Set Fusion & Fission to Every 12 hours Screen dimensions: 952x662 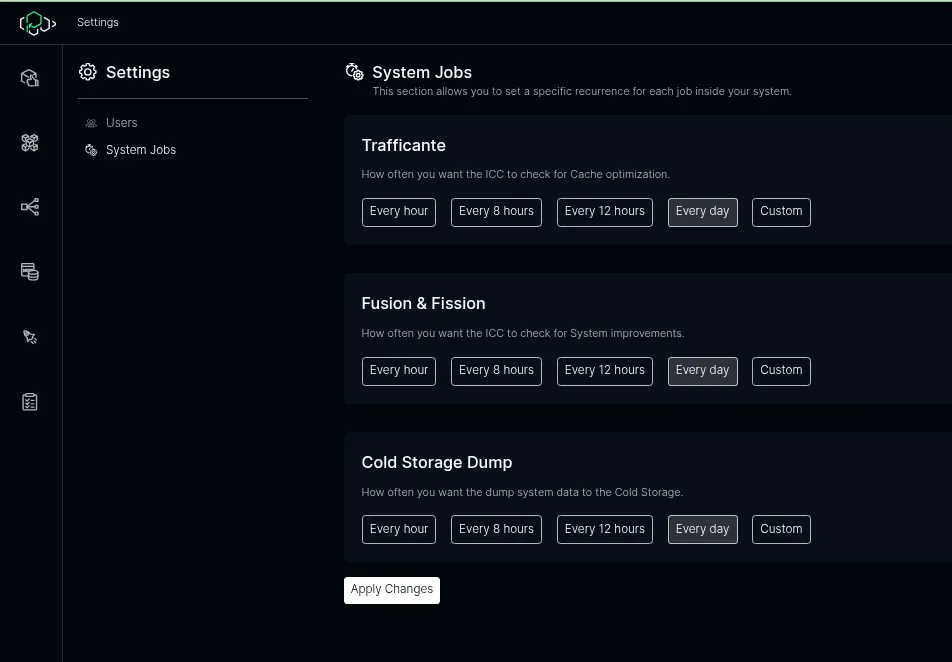[604, 371]
